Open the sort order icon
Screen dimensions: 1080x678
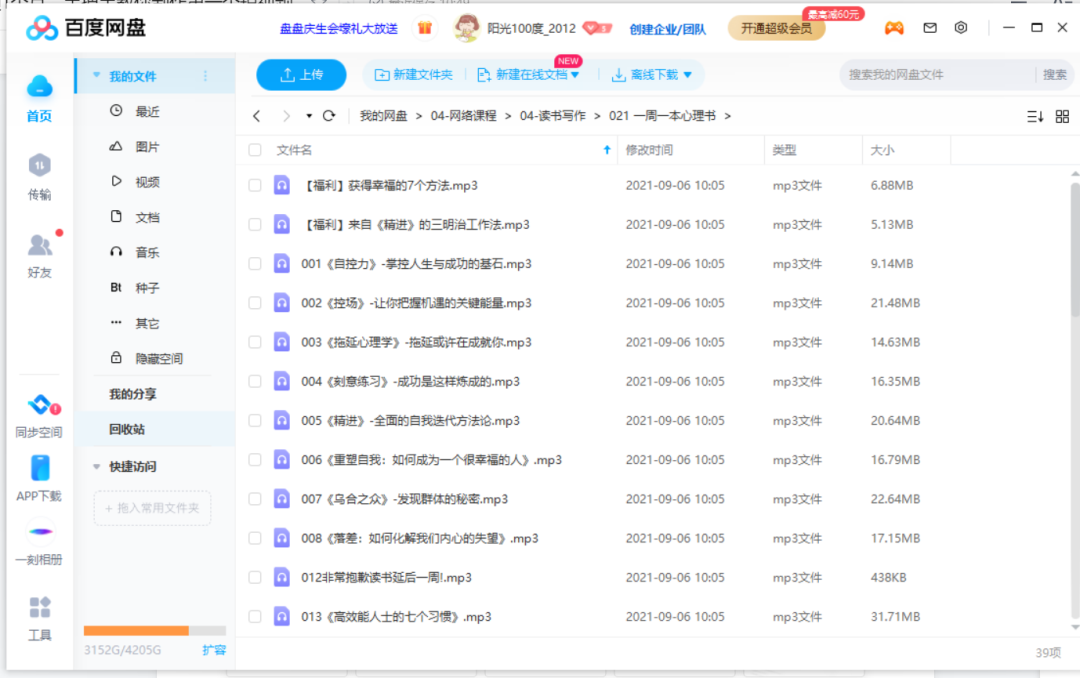1035,116
